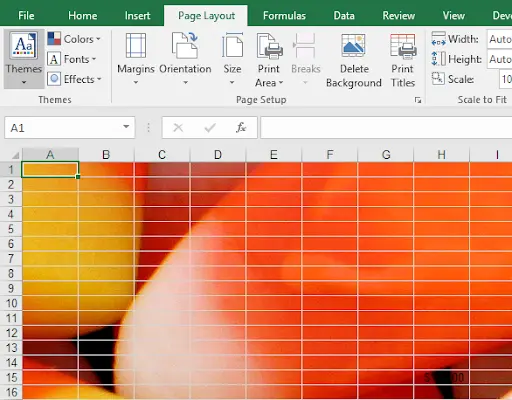Click the Margins icon
Screen dimensions: 512x400
click(136, 45)
